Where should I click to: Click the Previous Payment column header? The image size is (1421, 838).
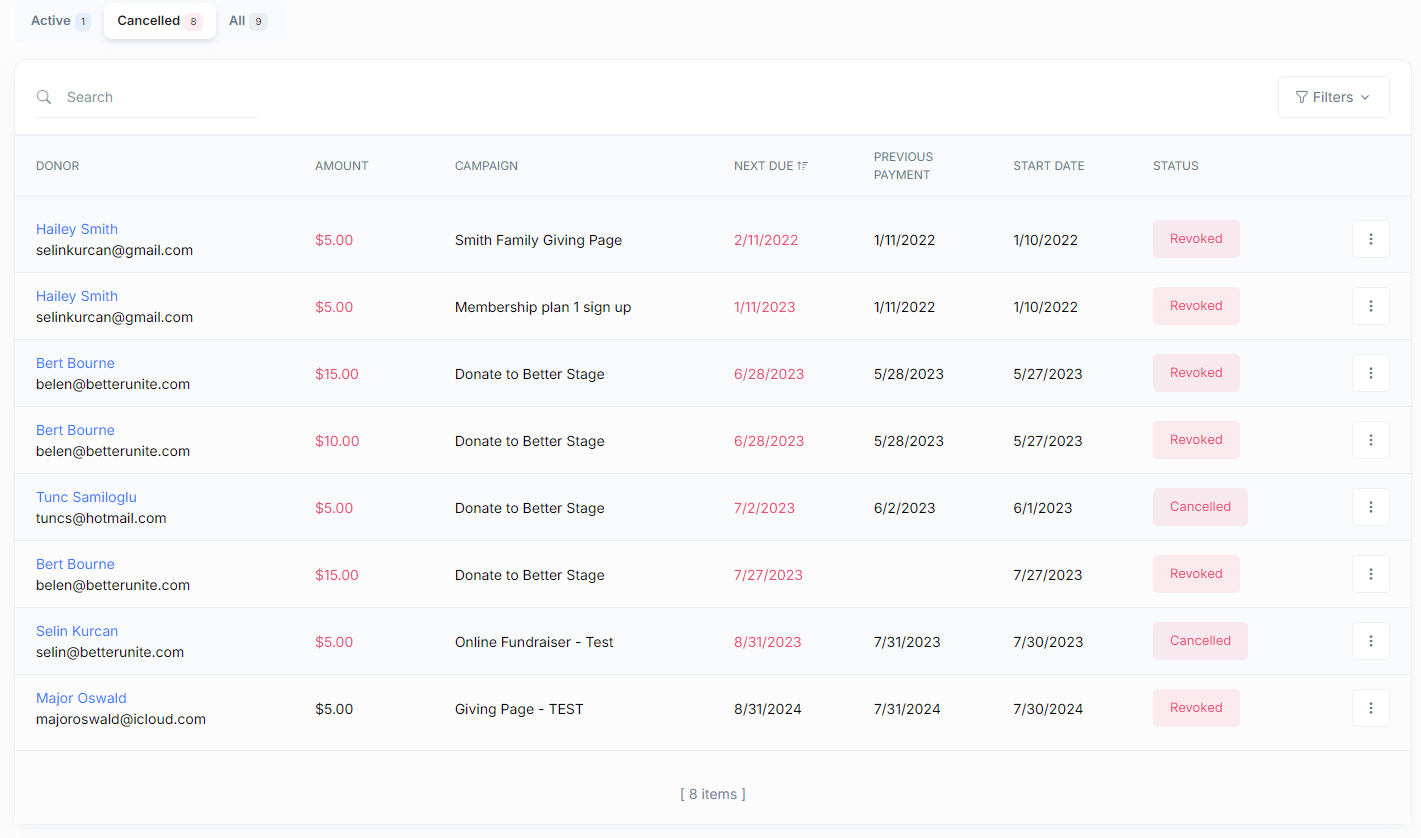coord(903,166)
